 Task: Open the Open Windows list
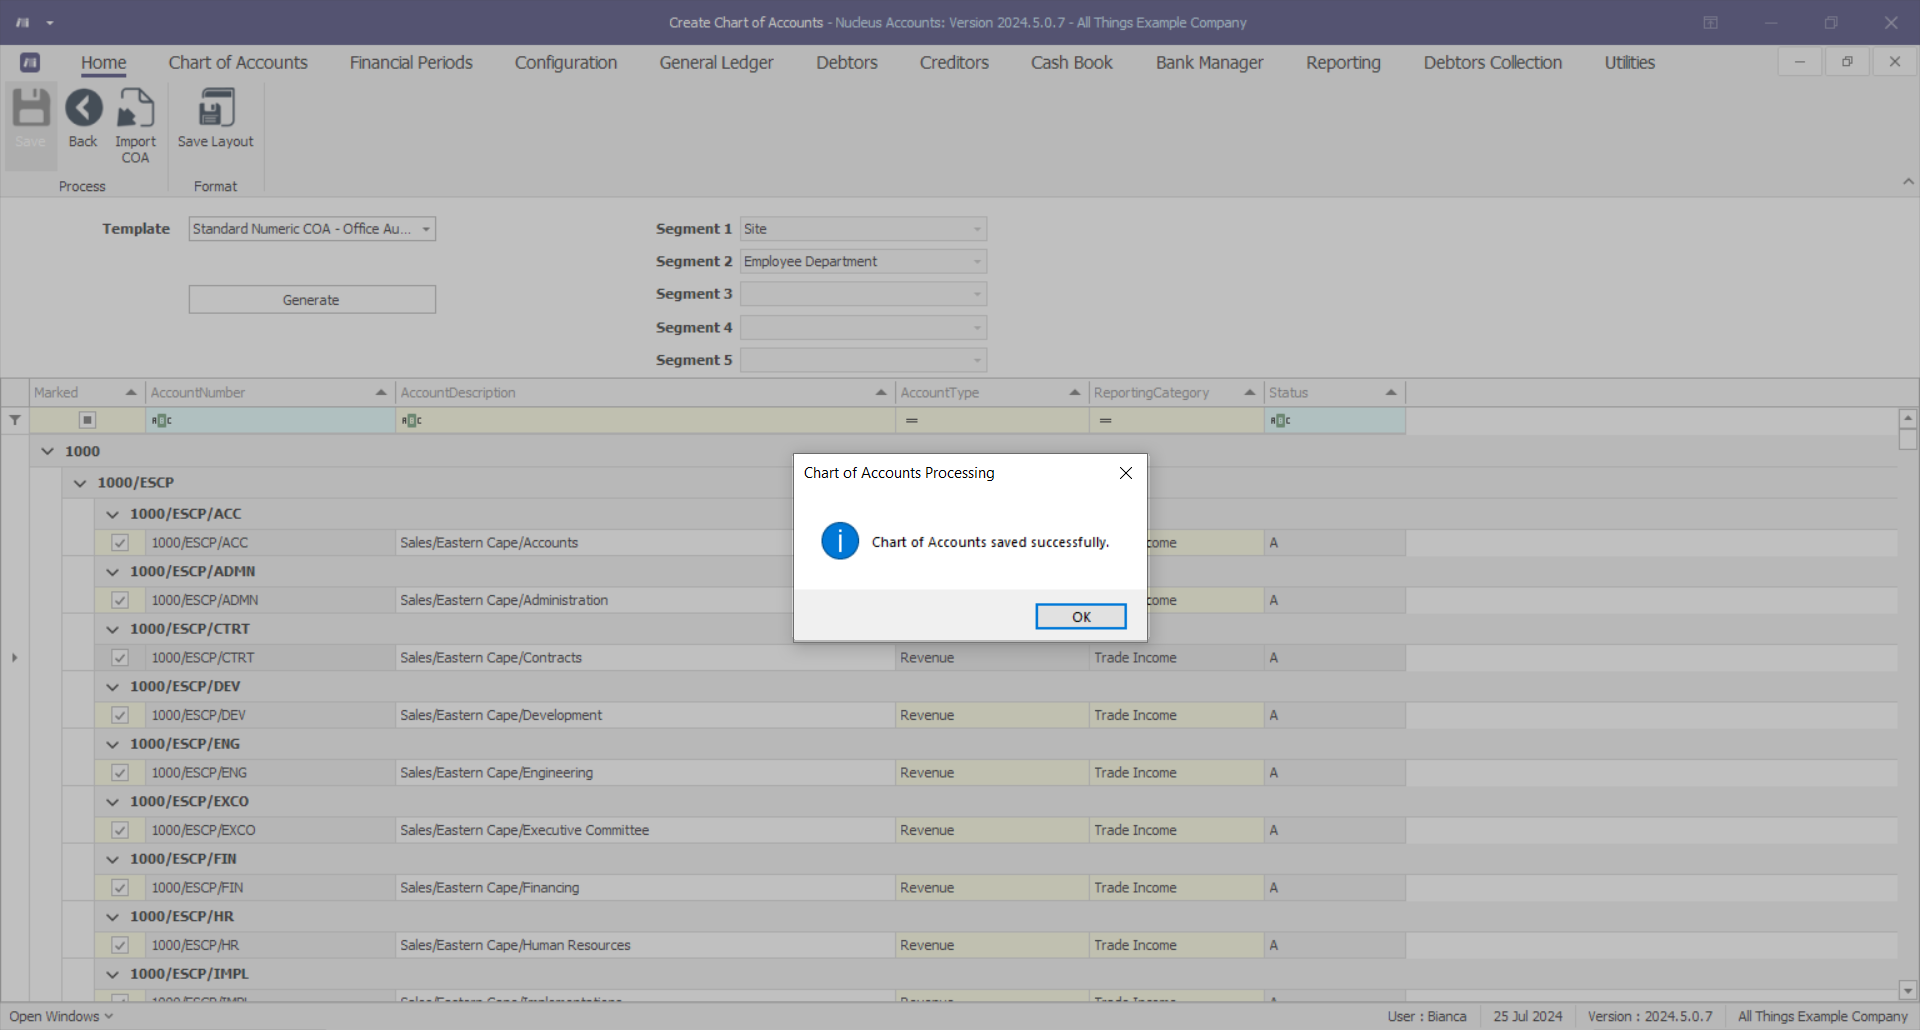[61, 1016]
